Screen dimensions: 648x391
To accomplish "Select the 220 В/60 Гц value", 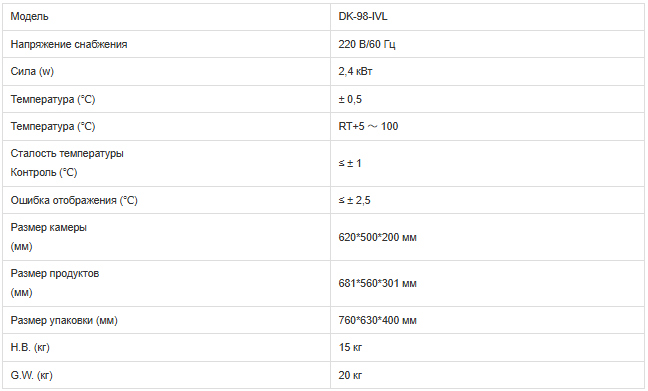I will coord(367,44).
